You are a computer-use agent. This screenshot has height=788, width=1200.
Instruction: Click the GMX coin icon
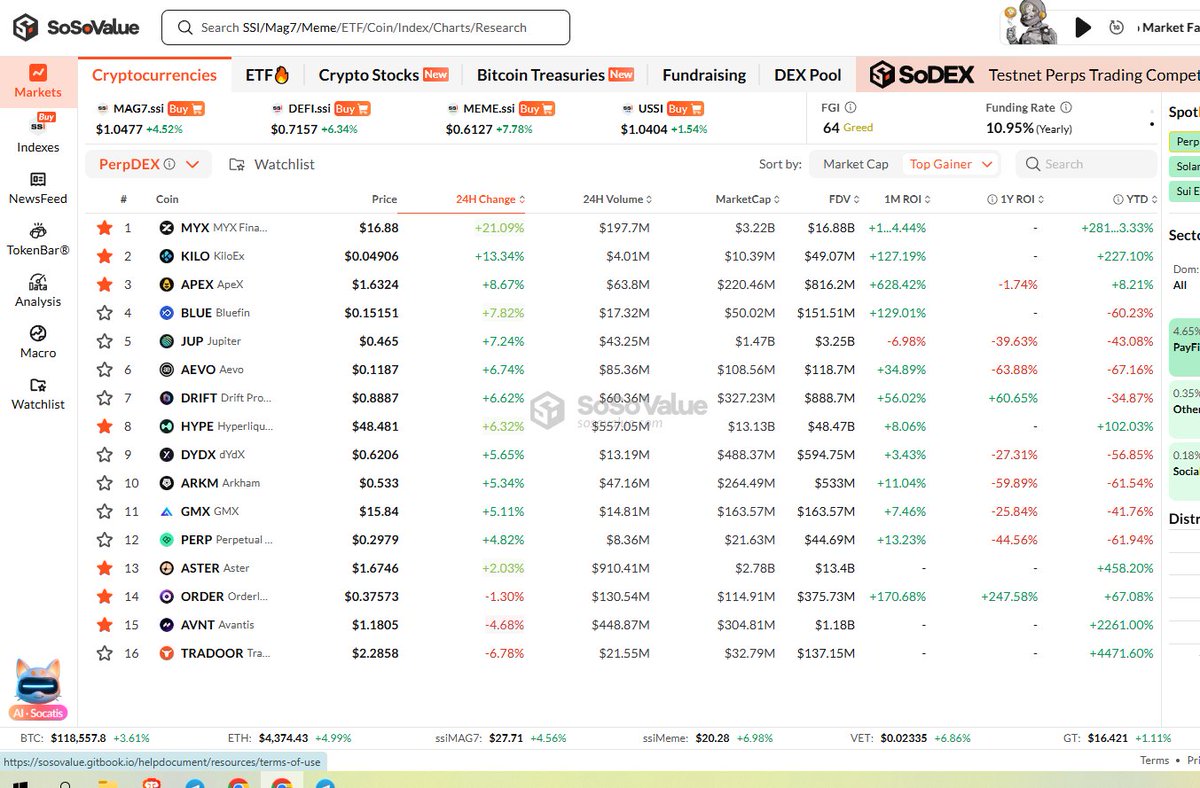click(x=167, y=511)
